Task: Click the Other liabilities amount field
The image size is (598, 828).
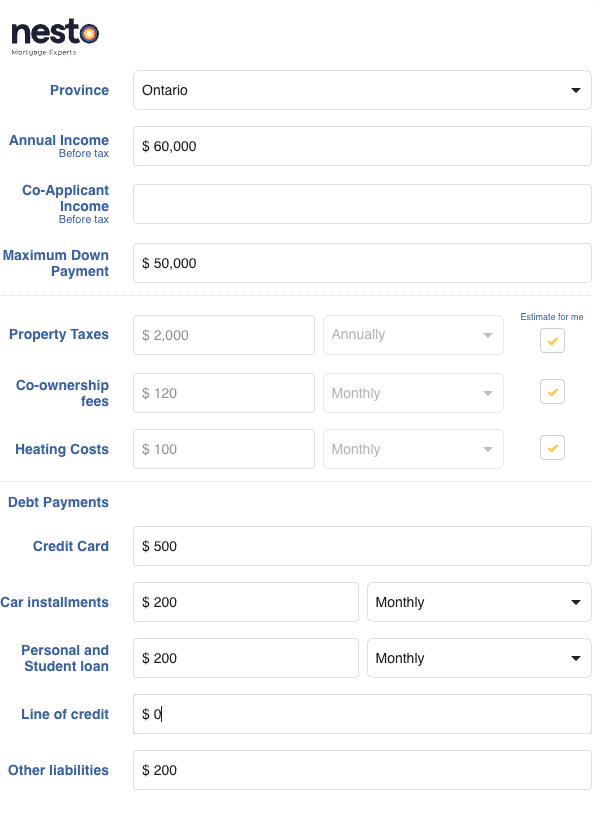Action: (x=362, y=770)
